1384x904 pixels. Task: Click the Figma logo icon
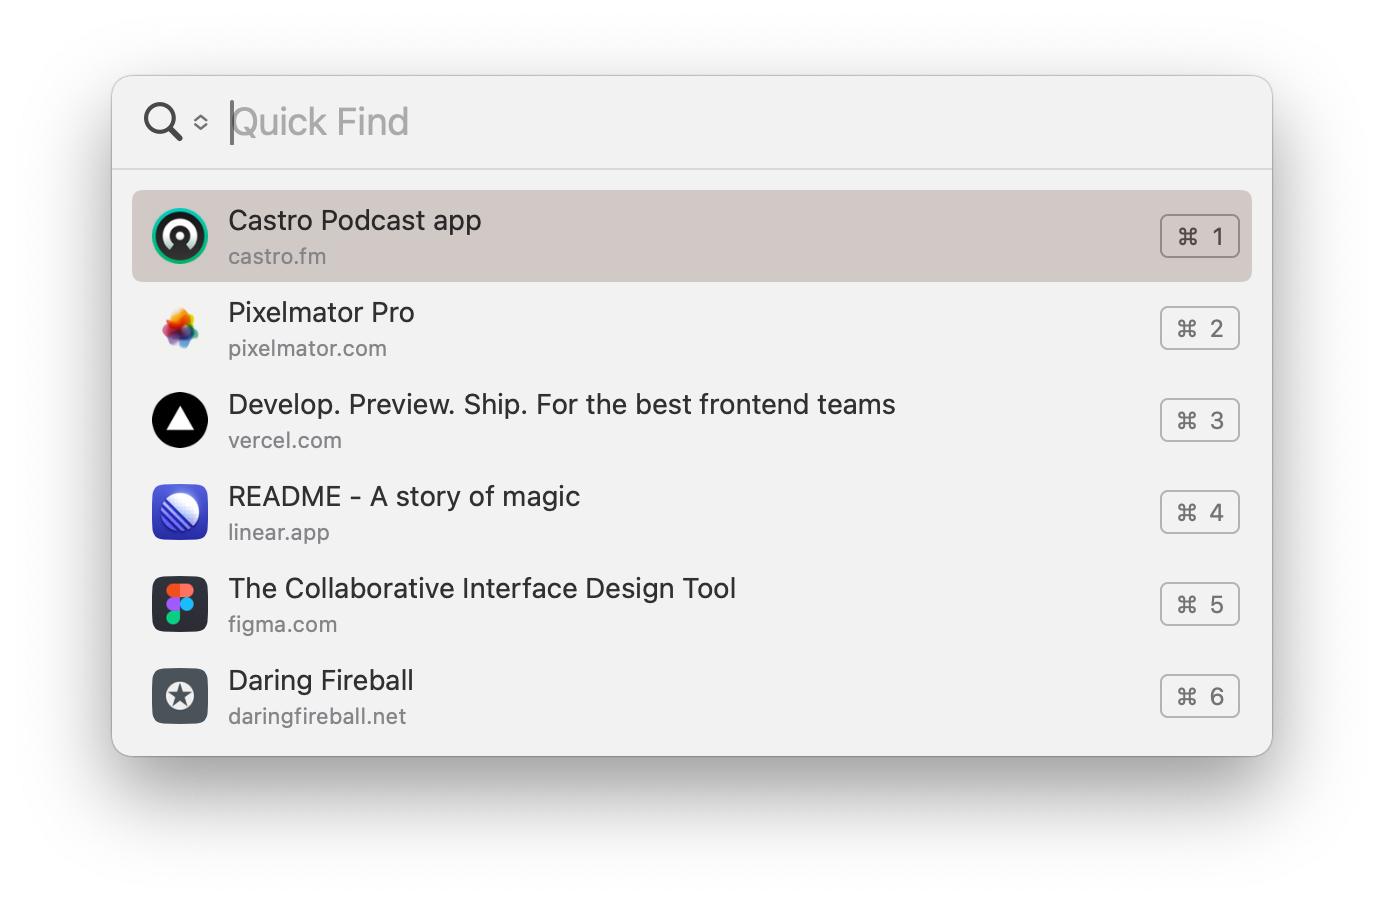tap(180, 604)
